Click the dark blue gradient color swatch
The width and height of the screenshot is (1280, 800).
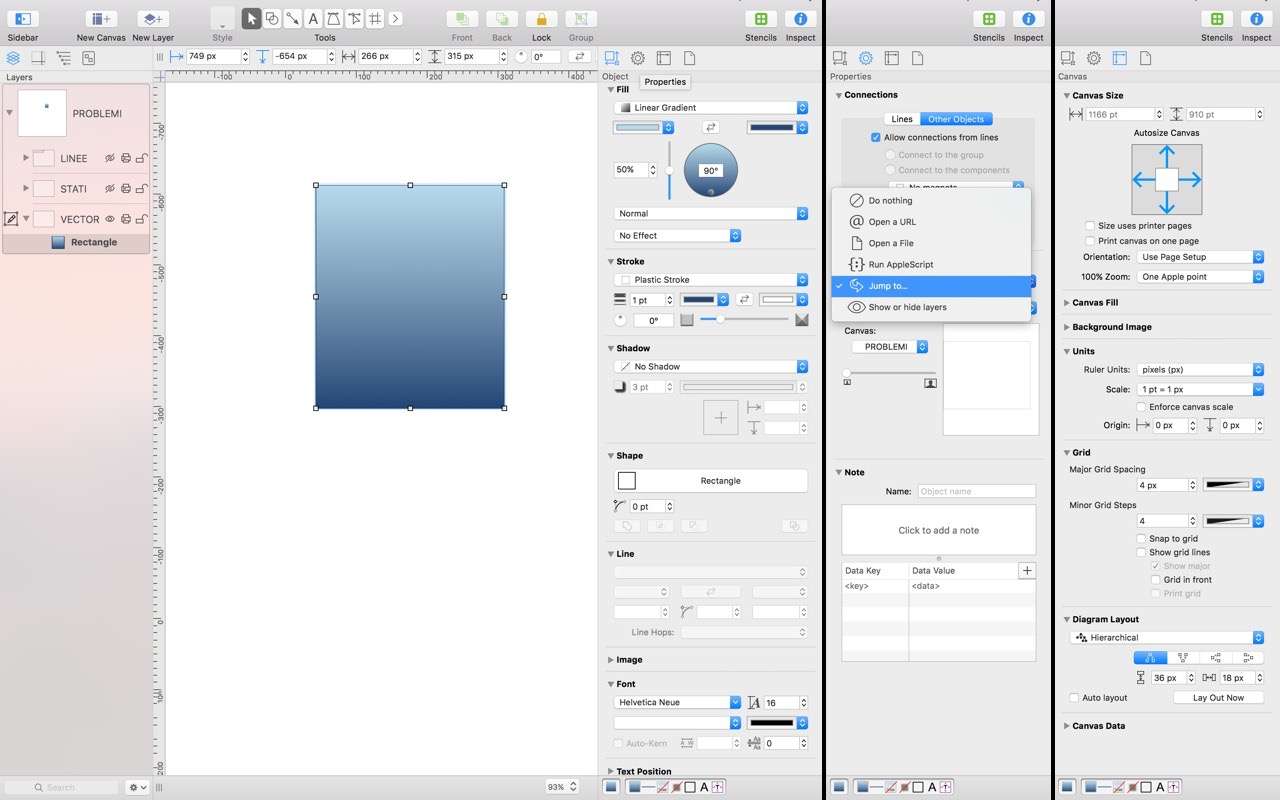pyautogui.click(x=771, y=128)
